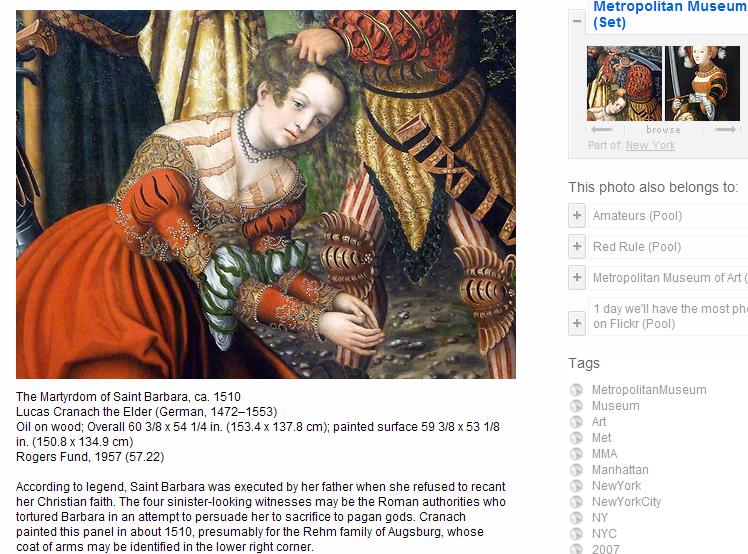Click the globe icon beside MetropolitanMuseum tag

coord(576,390)
